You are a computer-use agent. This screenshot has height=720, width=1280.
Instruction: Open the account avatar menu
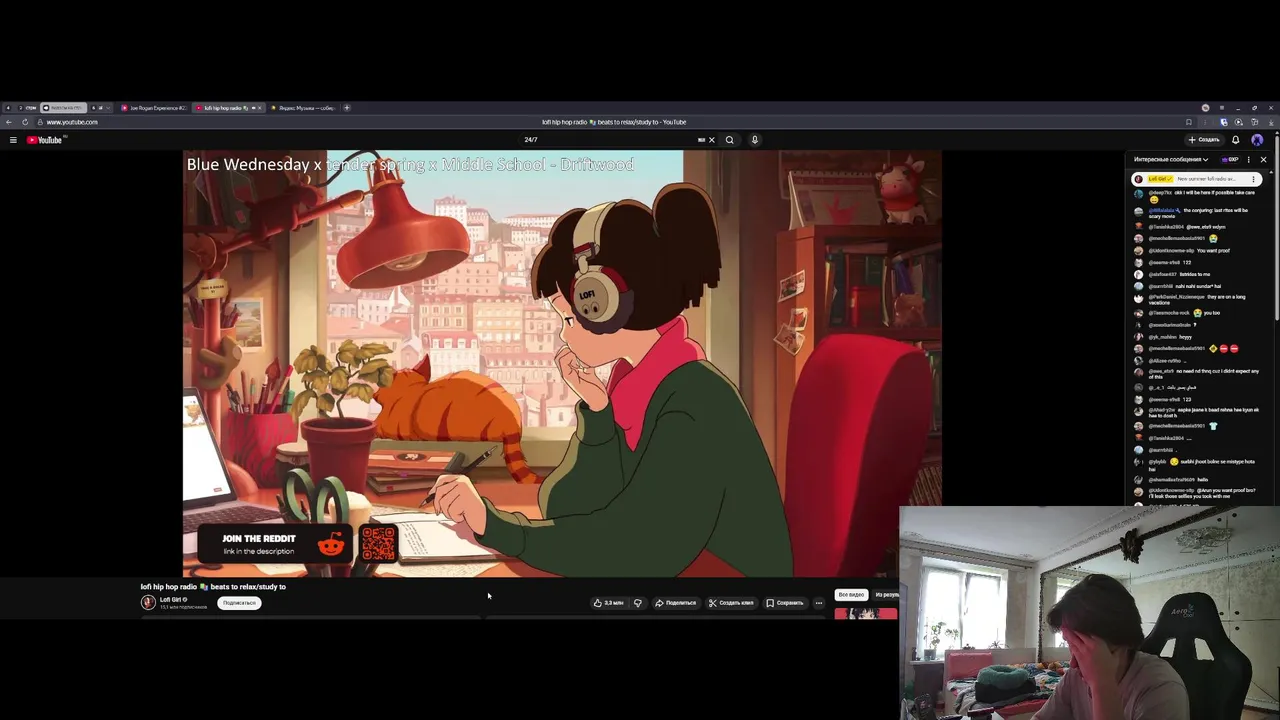pos(1257,140)
